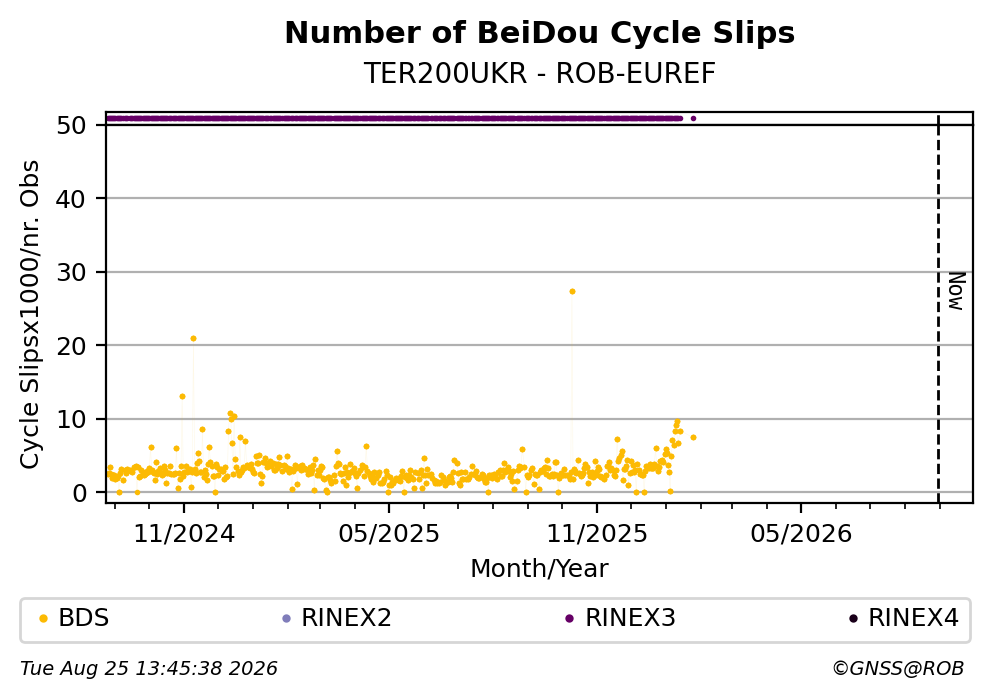Click the outlier point near 13
This screenshot has height=699, width=993.
pyautogui.click(x=182, y=397)
